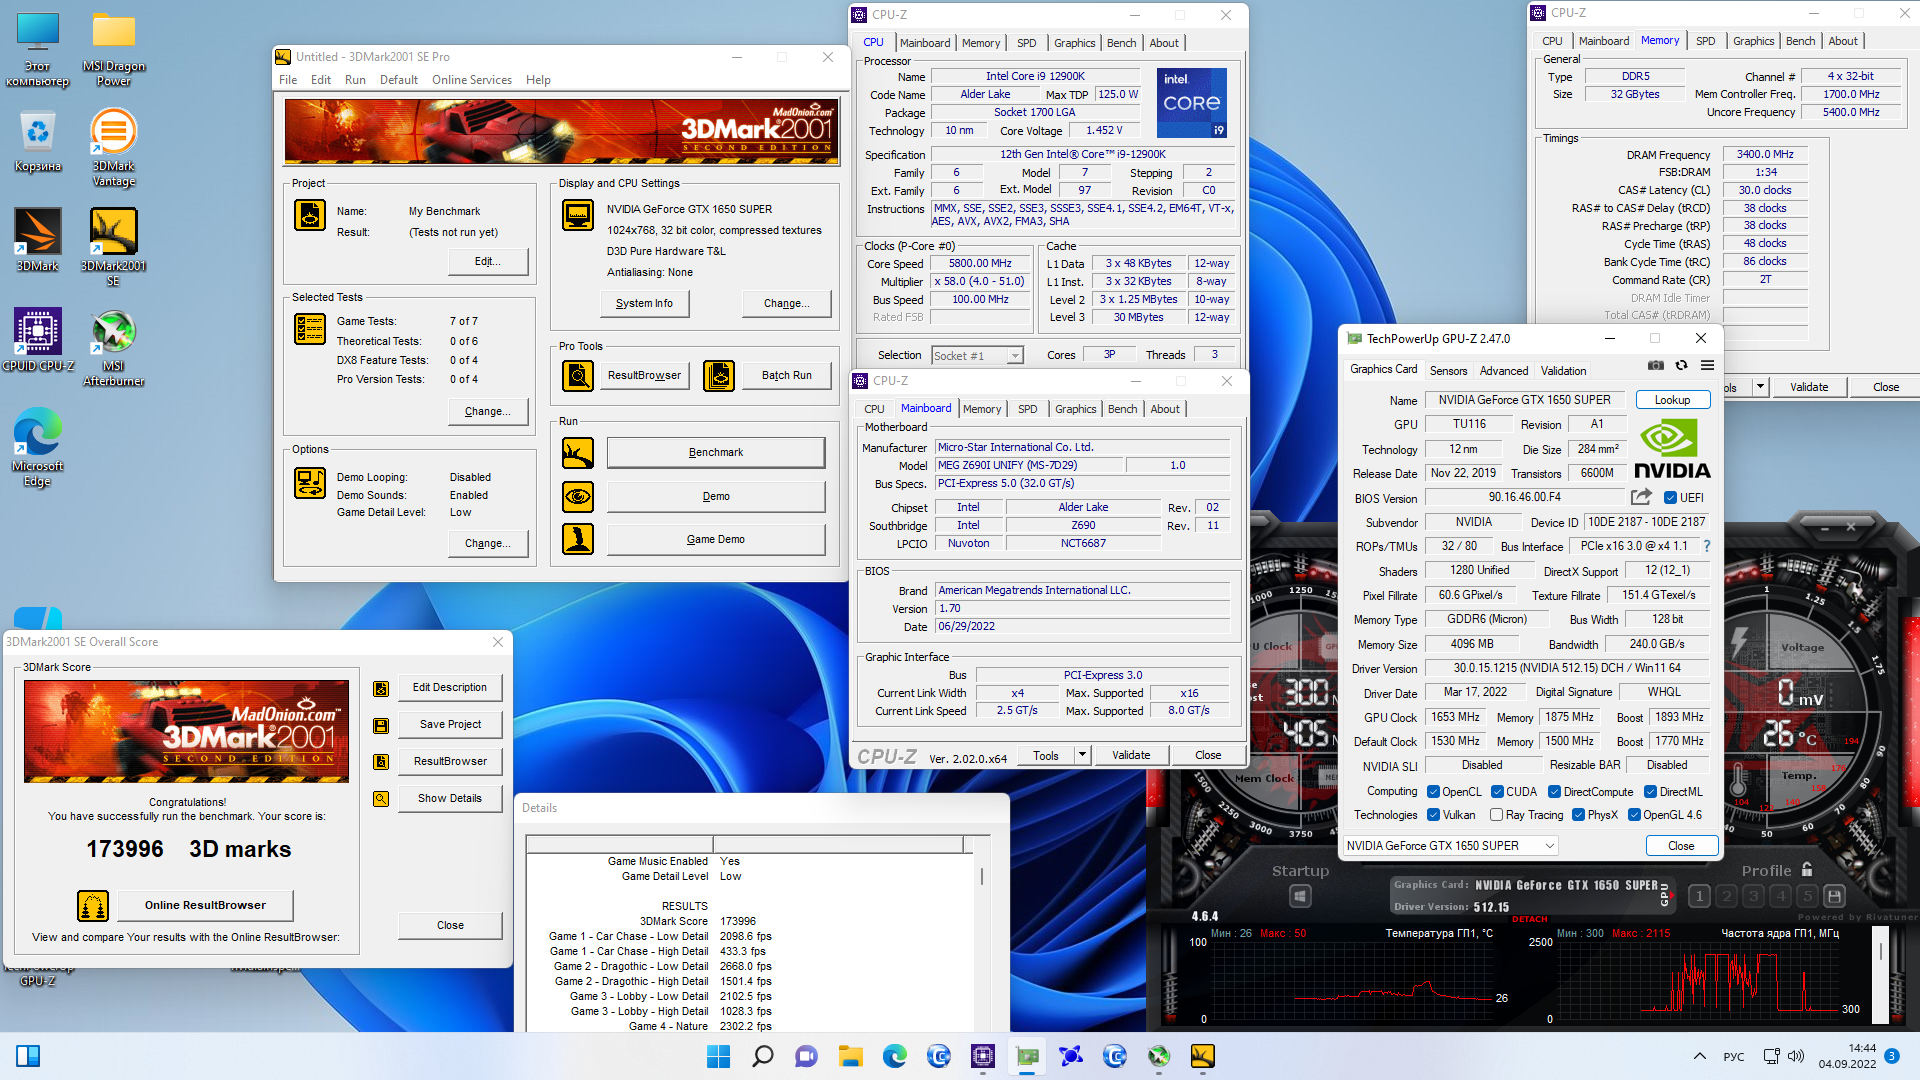Click the Afterburner Startup Windows icon

[x=1300, y=897]
